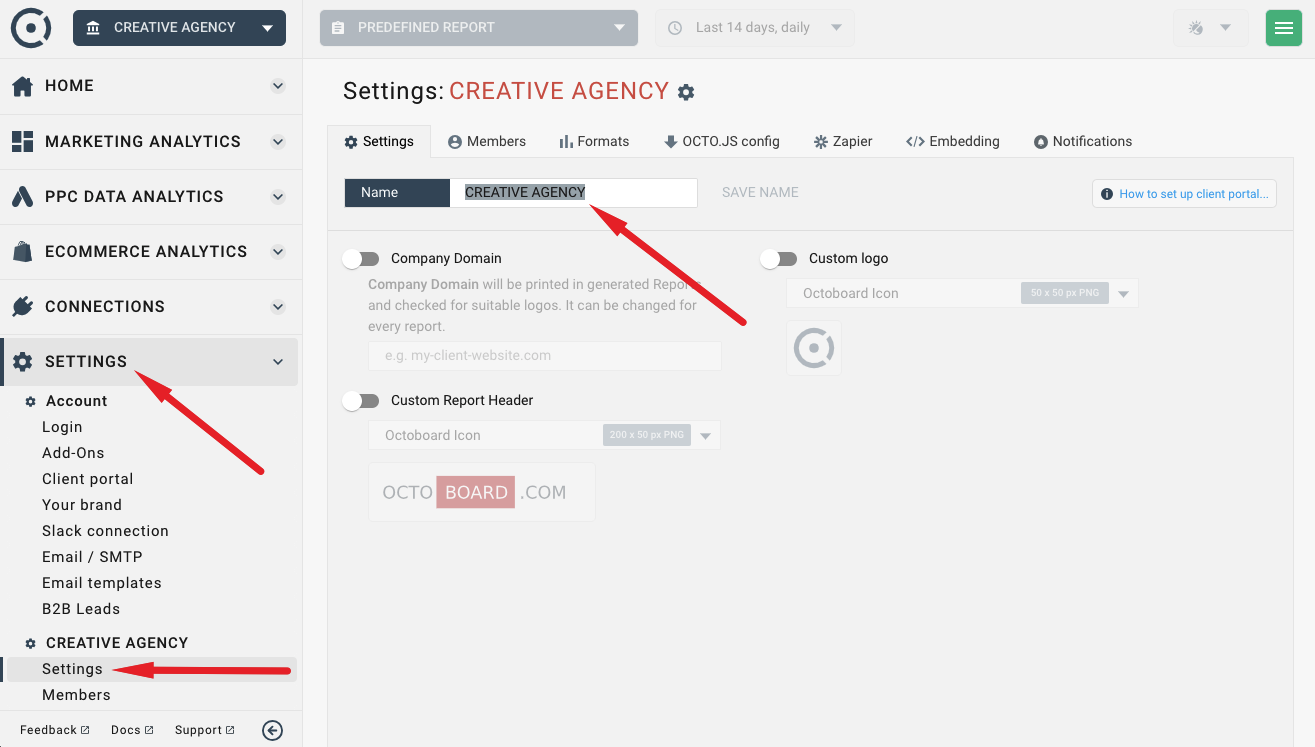Click the Octoboard logo preview thumbnail
Viewport: 1315px width, 747px height.
814,348
